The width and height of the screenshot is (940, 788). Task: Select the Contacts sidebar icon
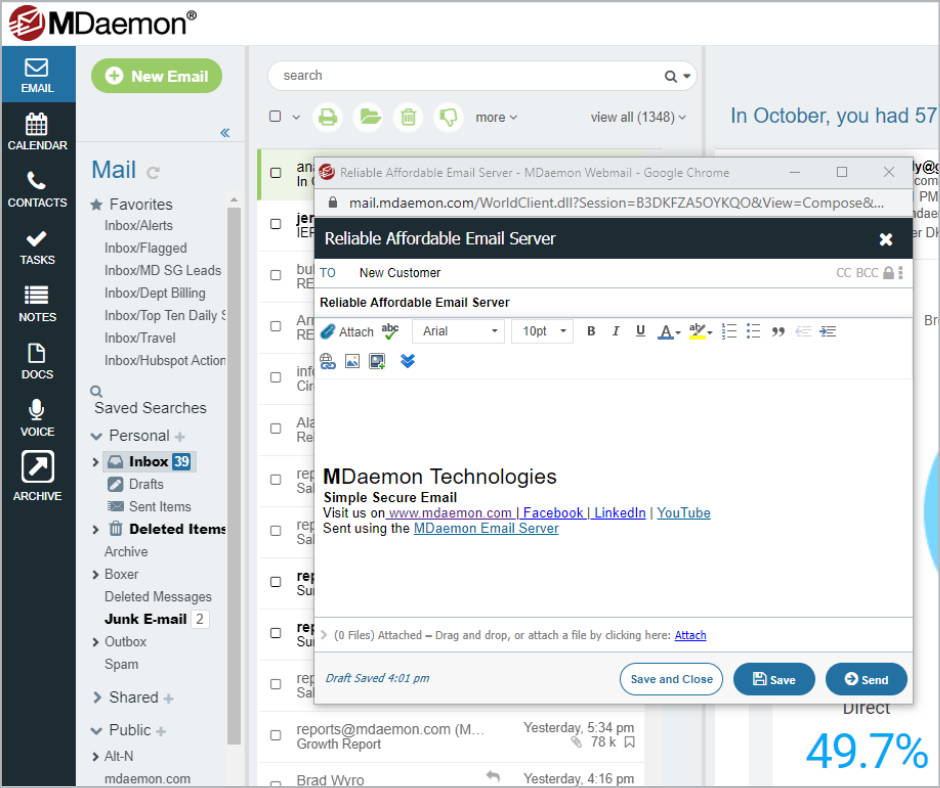pyautogui.click(x=37, y=189)
